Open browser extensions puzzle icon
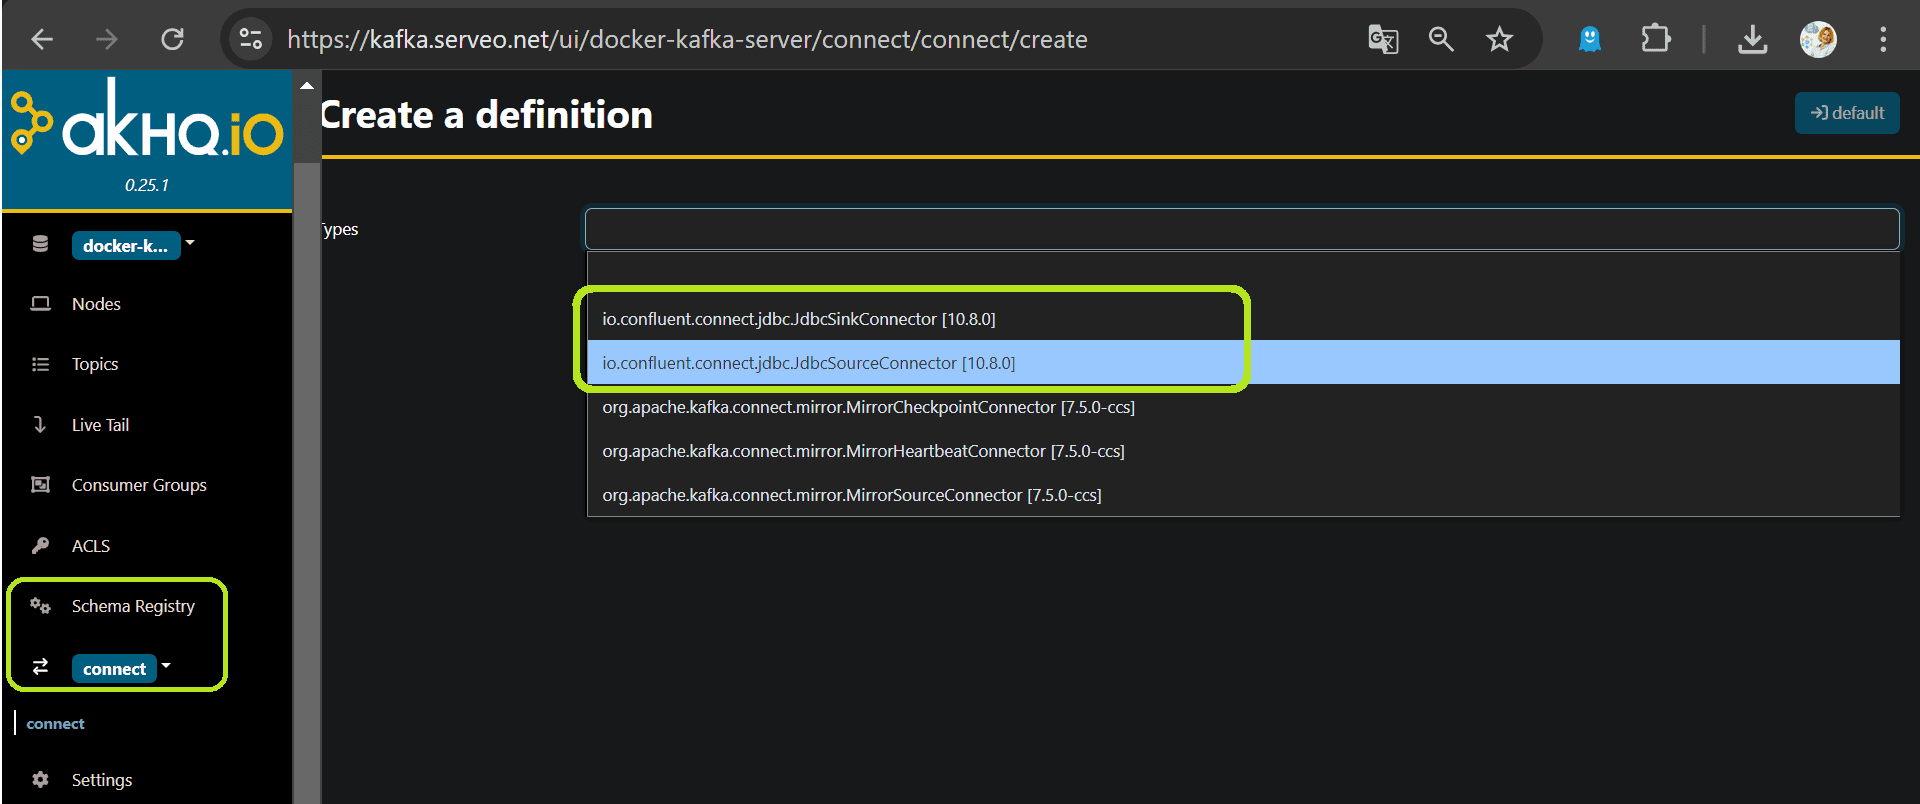Screen dimensions: 1920x804 pyautogui.click(x=1656, y=39)
